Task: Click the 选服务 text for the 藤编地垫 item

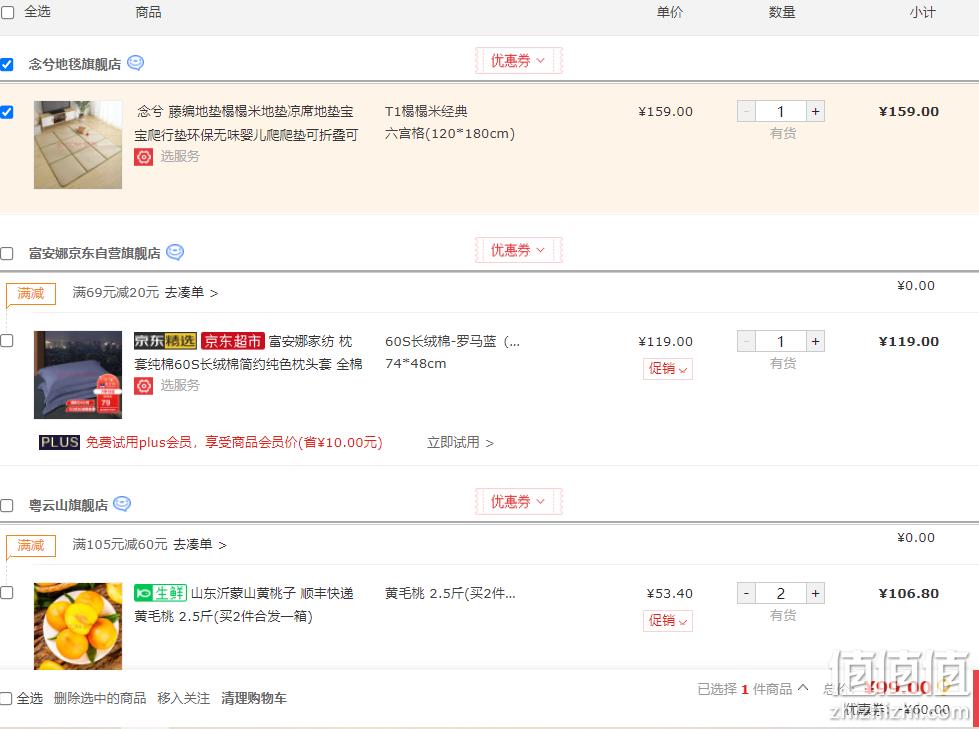Action: (180, 156)
